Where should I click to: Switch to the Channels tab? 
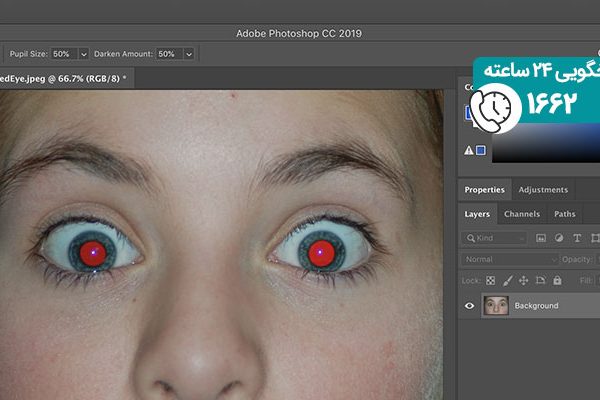coord(521,214)
